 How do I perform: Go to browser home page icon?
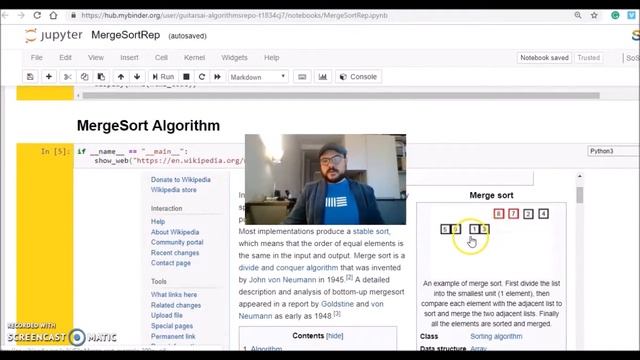(53, 16)
